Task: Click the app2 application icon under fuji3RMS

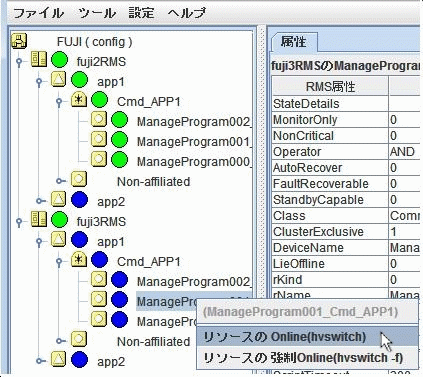Action: [x=59, y=359]
